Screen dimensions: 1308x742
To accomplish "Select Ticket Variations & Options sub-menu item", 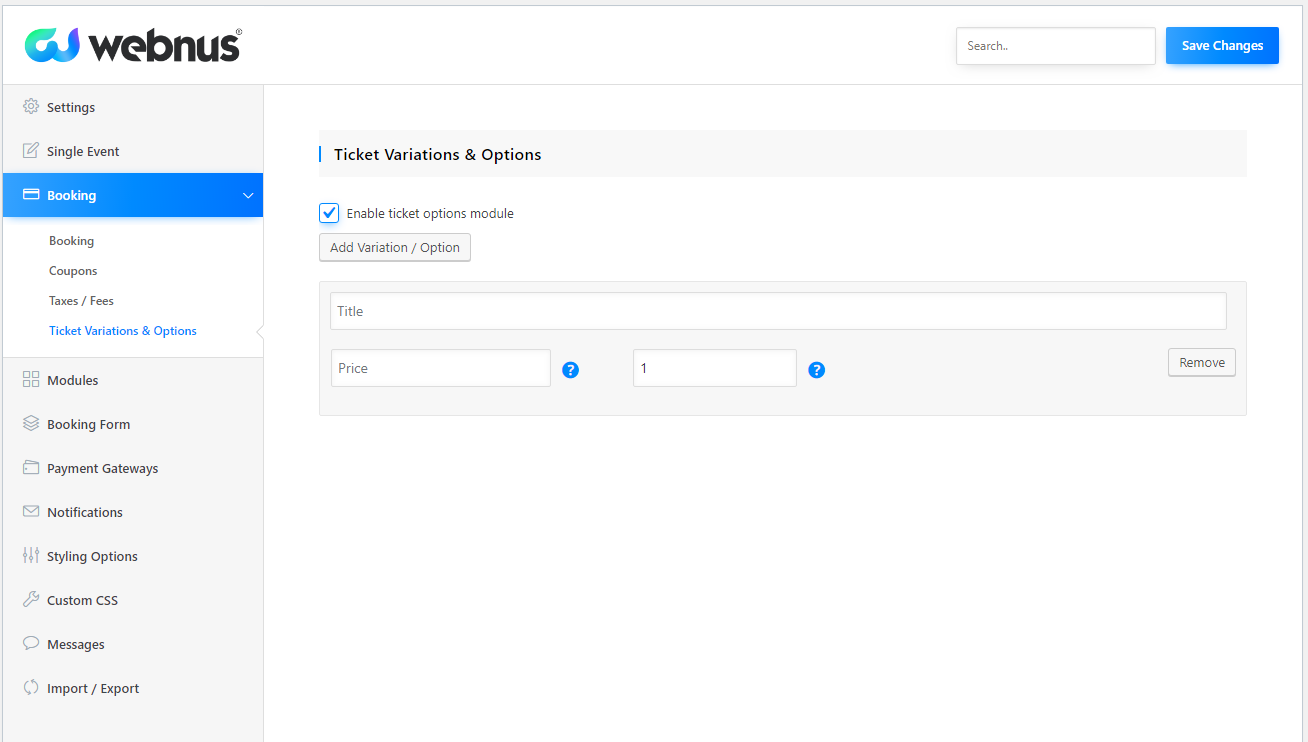I will tap(123, 331).
